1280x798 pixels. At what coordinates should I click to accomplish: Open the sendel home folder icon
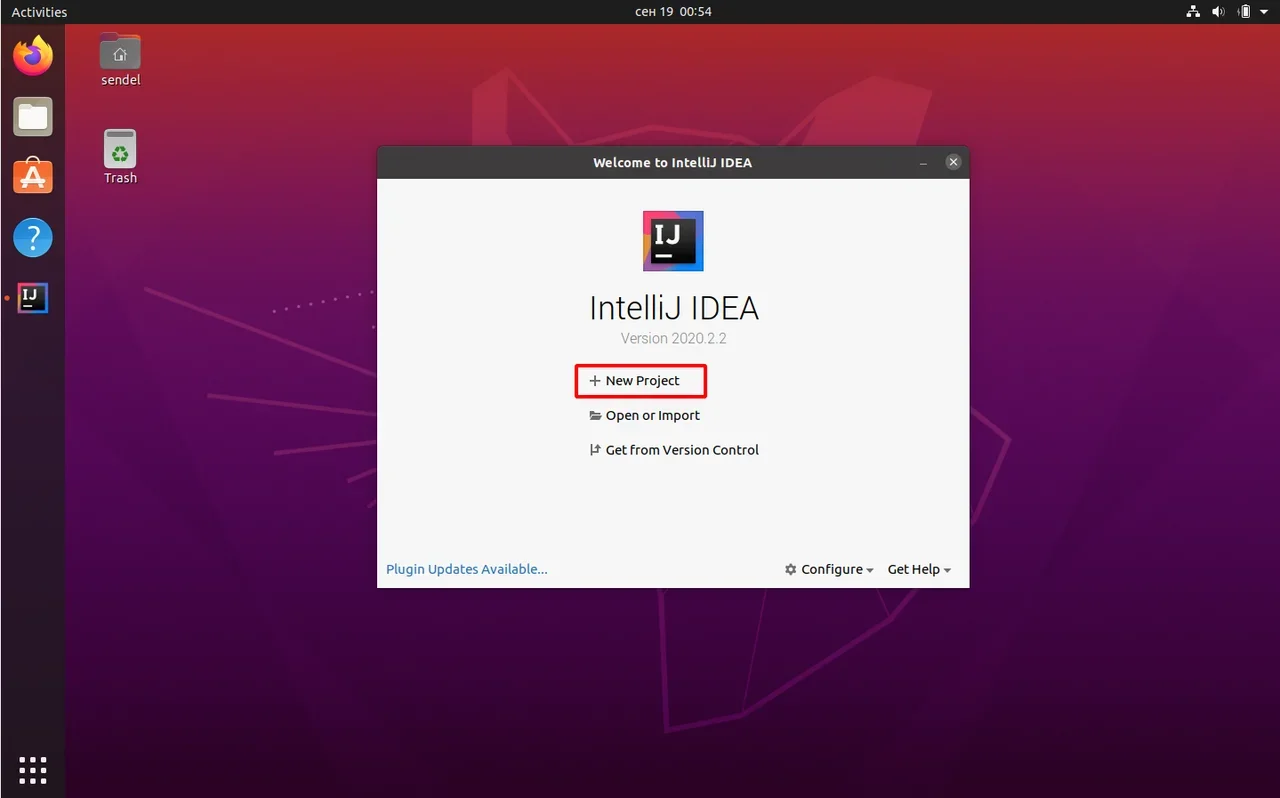(x=120, y=54)
